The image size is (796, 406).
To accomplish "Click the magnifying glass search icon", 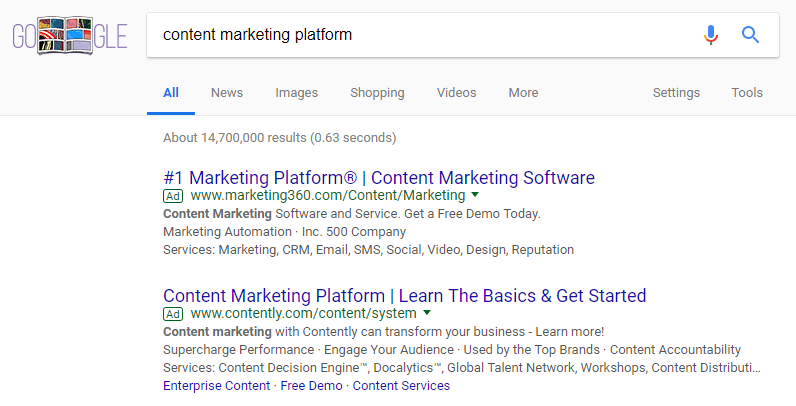I will [751, 35].
